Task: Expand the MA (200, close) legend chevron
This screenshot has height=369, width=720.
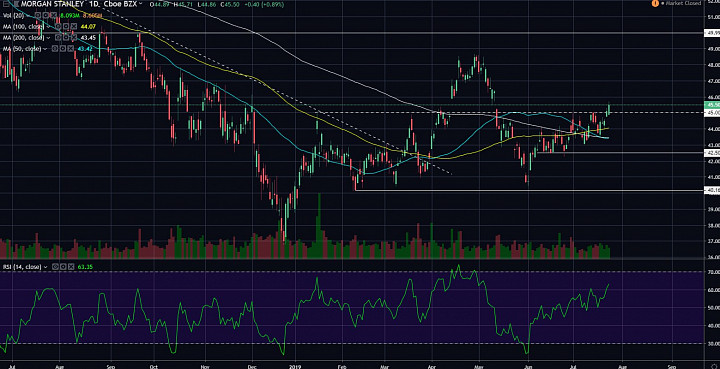Action: point(48,38)
